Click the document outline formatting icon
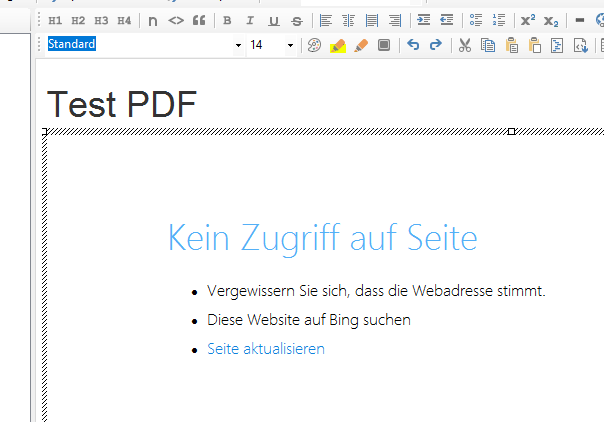604x422 pixels. tap(557, 45)
